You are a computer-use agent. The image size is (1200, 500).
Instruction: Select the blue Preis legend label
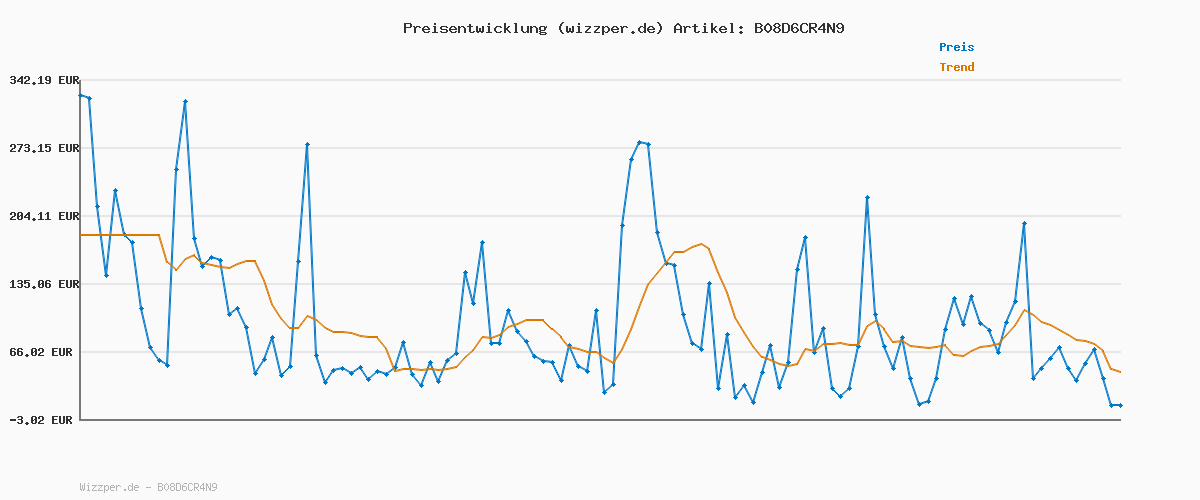(x=956, y=47)
